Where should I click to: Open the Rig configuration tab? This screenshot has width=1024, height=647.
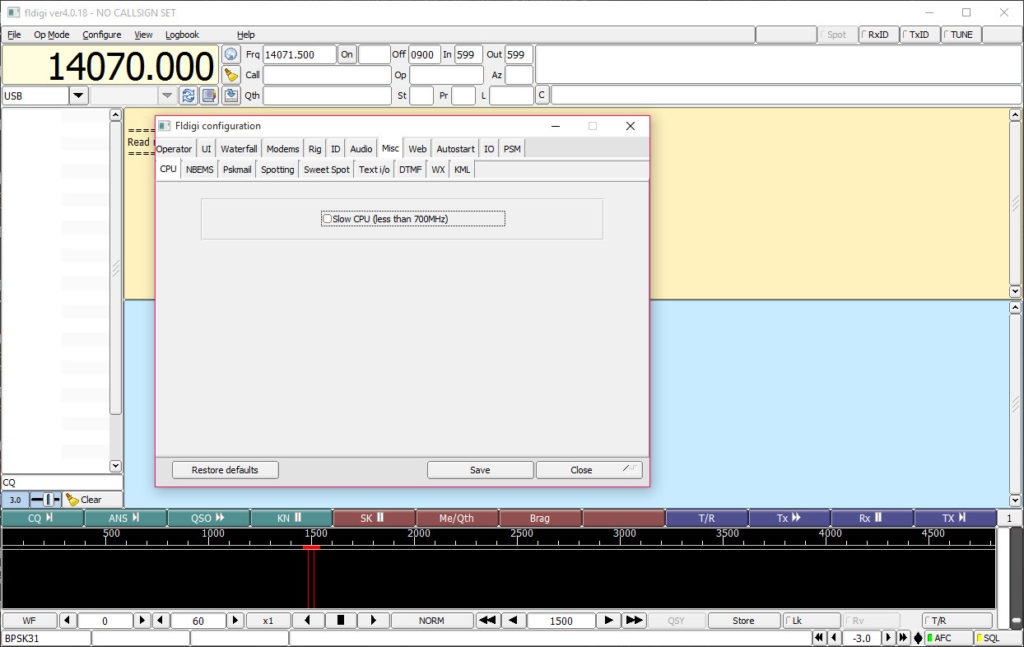tap(315, 149)
